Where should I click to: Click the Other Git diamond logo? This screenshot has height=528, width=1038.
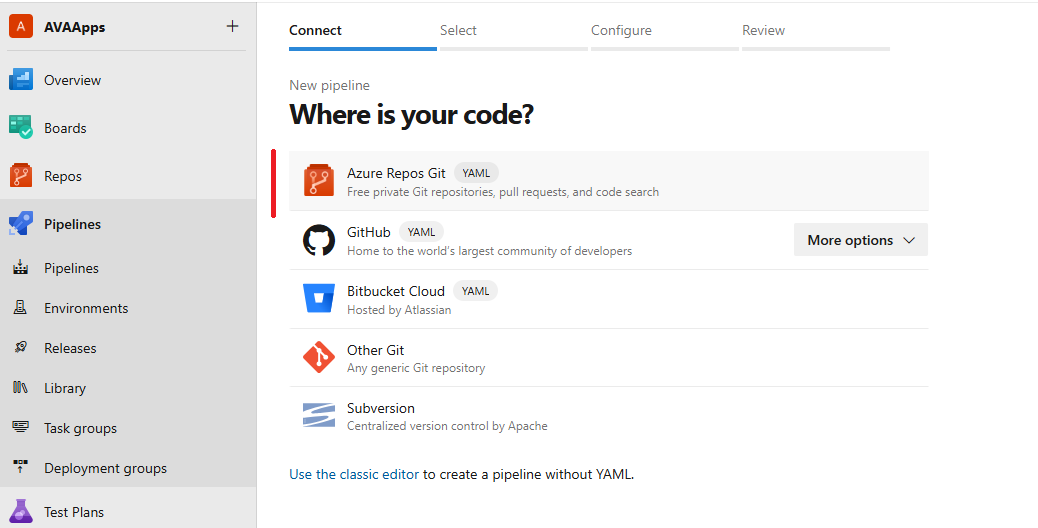[x=319, y=357]
